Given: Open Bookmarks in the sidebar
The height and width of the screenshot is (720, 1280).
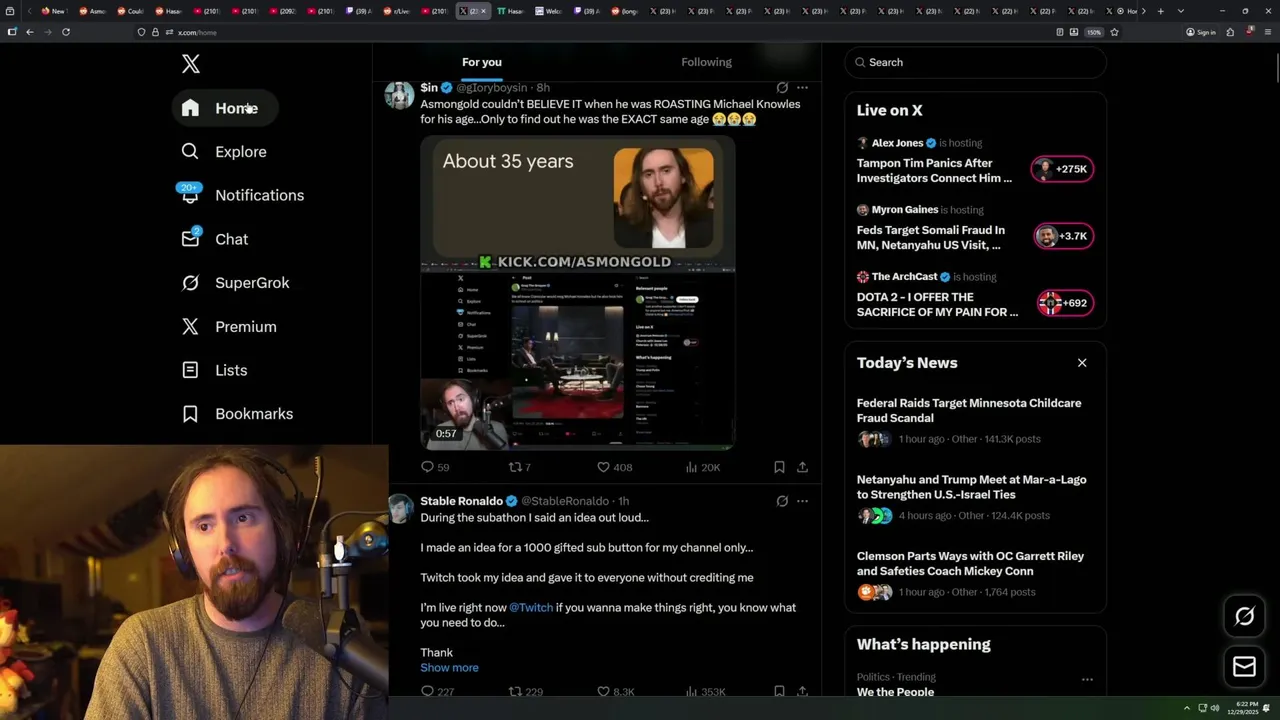Looking at the screenshot, I should [x=238, y=414].
